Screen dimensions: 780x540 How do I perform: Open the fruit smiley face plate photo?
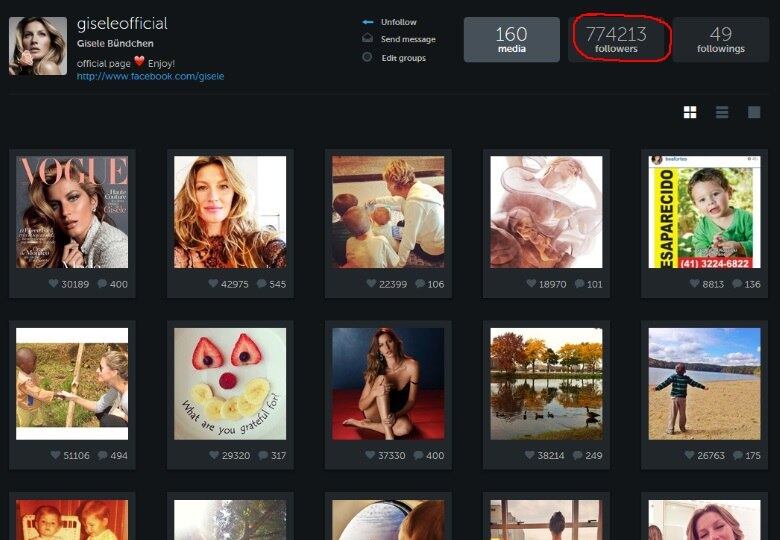(x=230, y=383)
